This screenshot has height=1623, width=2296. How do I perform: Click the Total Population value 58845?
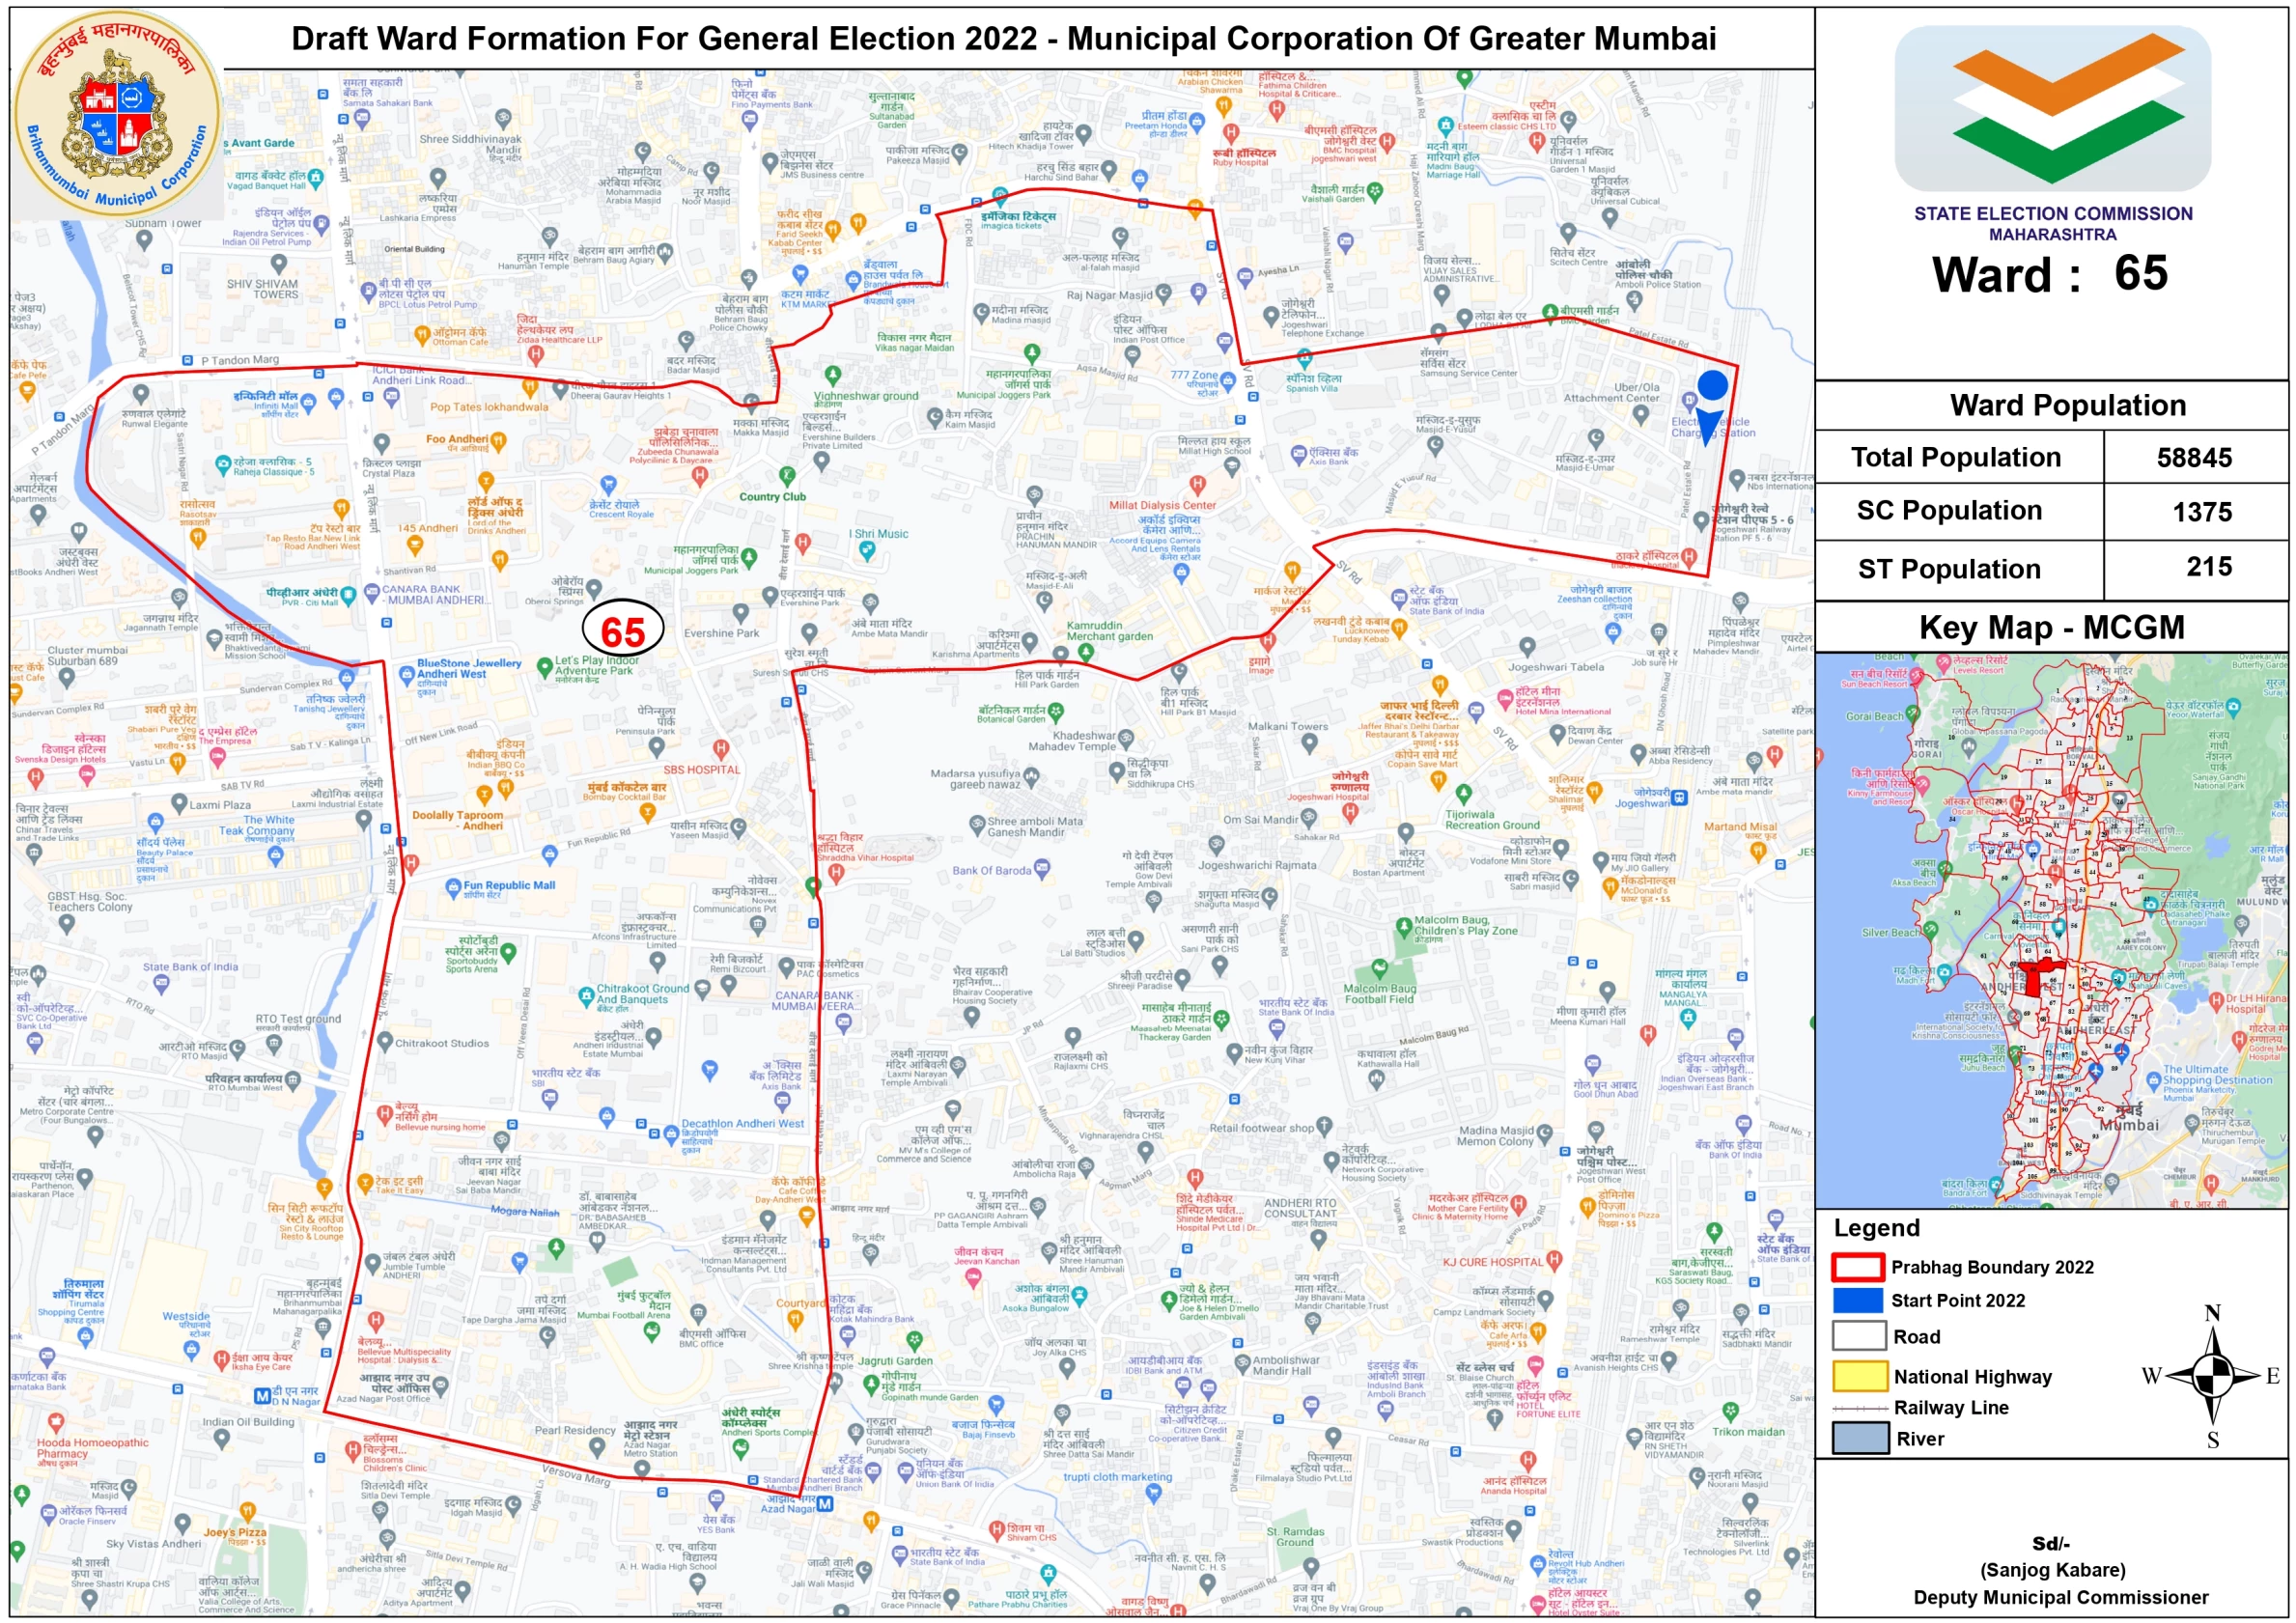[2193, 458]
